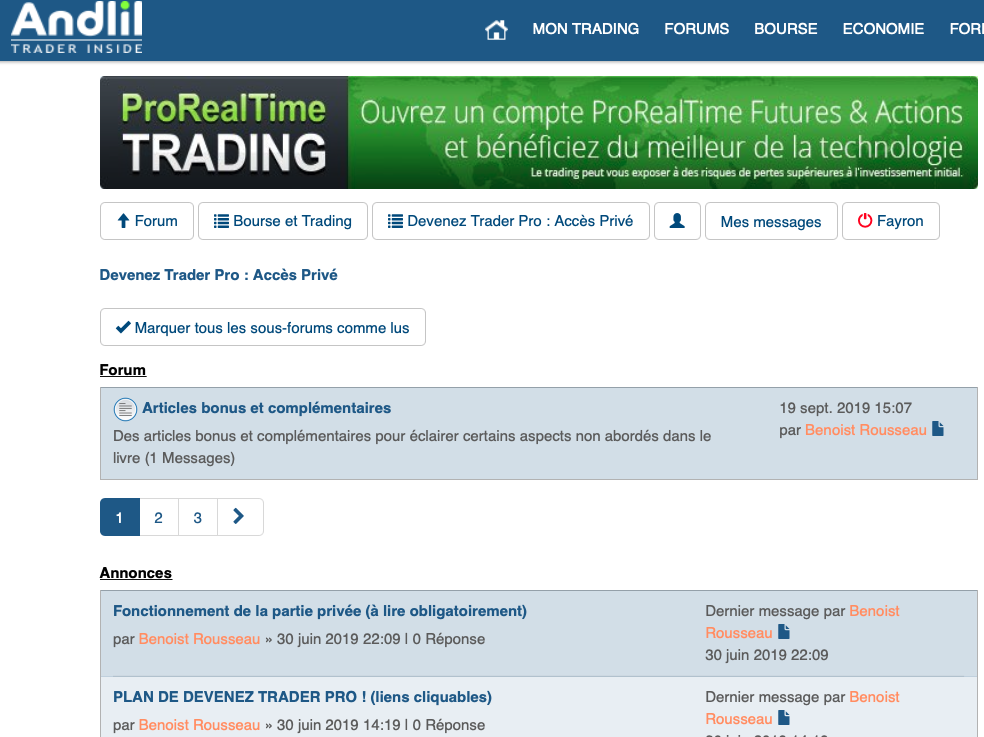Open the Bourse et Trading section button
The height and width of the screenshot is (737, 984).
click(283, 221)
